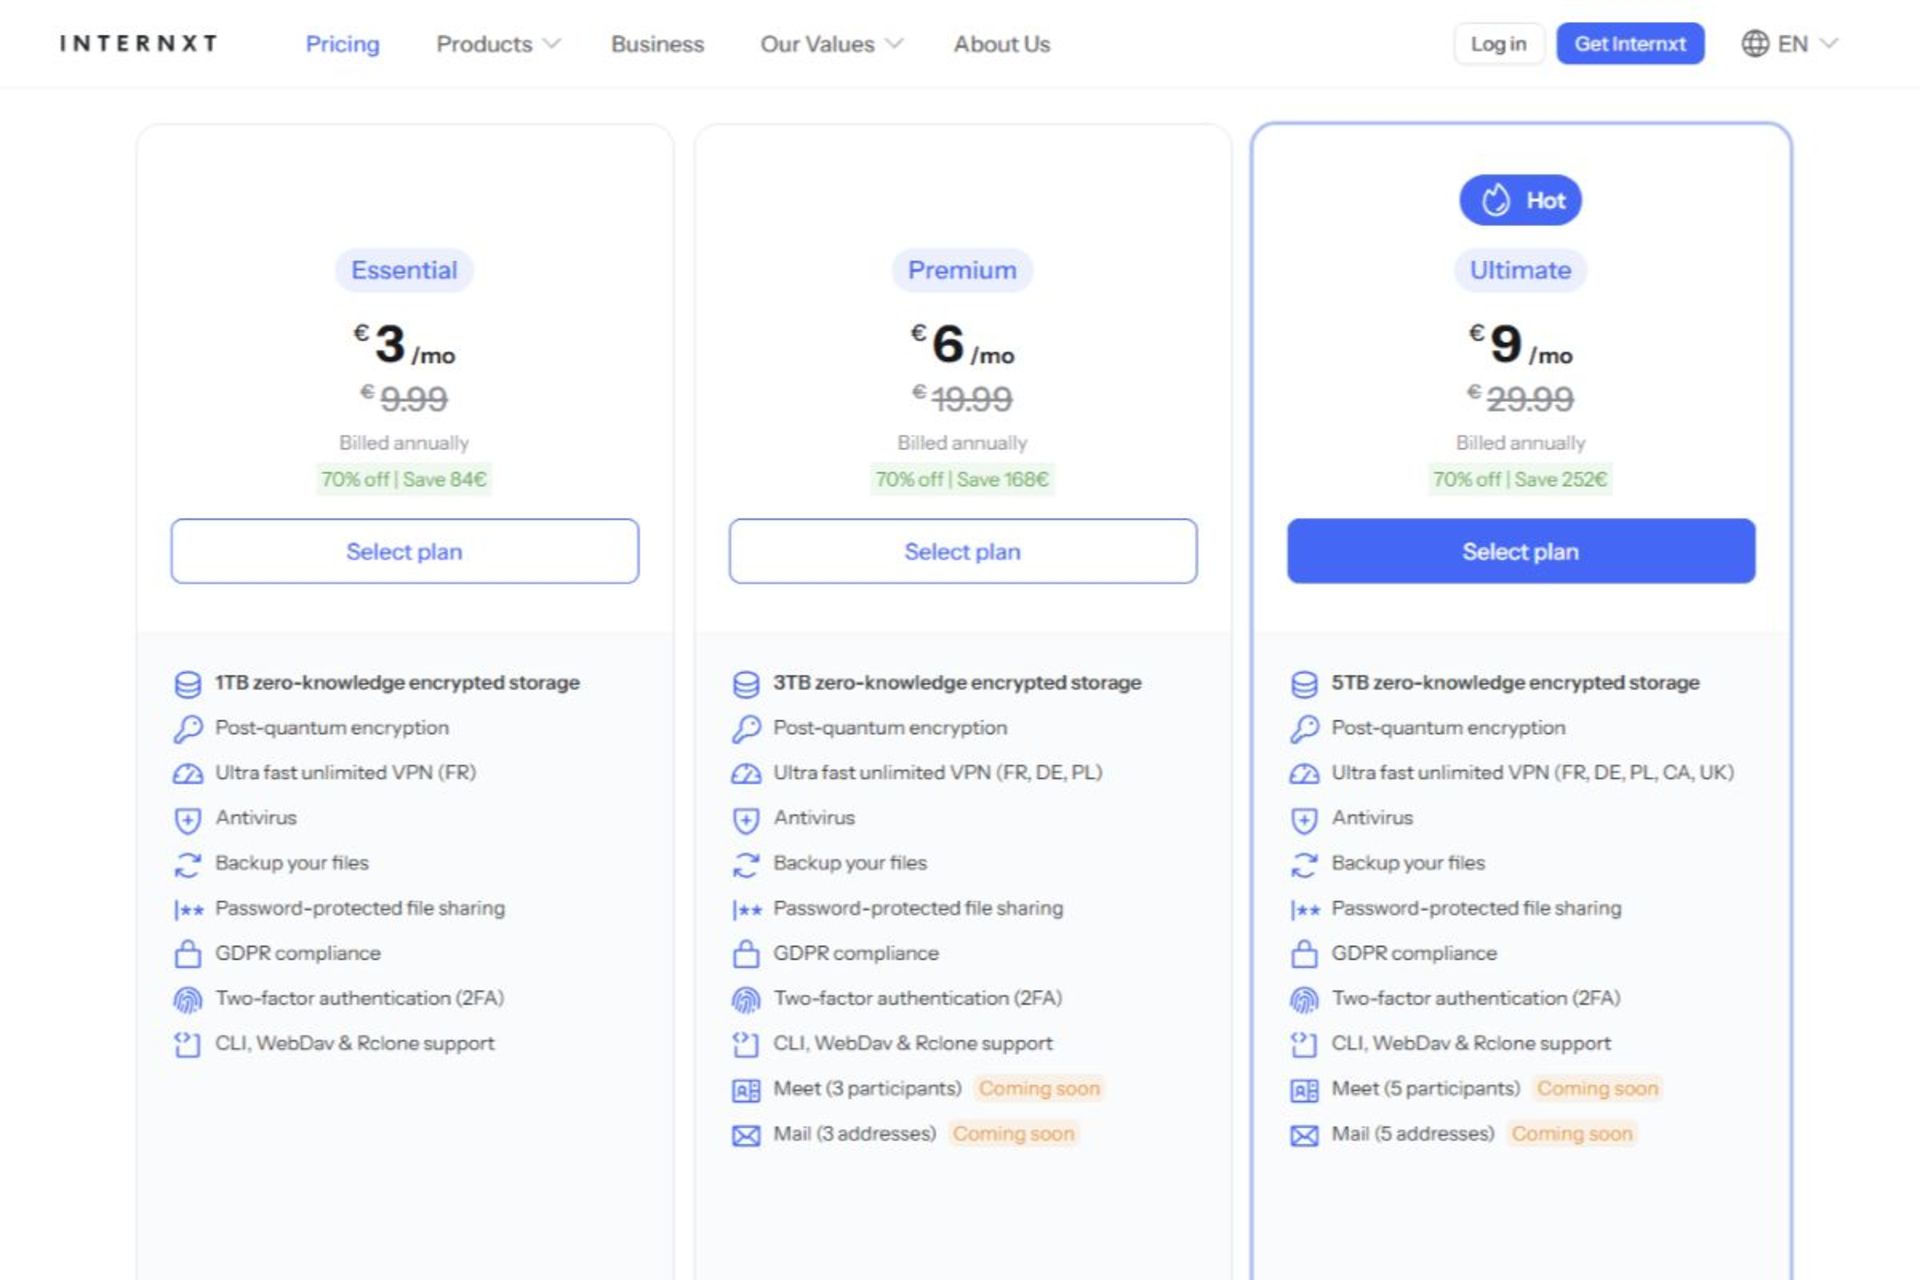Click Premium plan Antivirus shield icon

[746, 820]
